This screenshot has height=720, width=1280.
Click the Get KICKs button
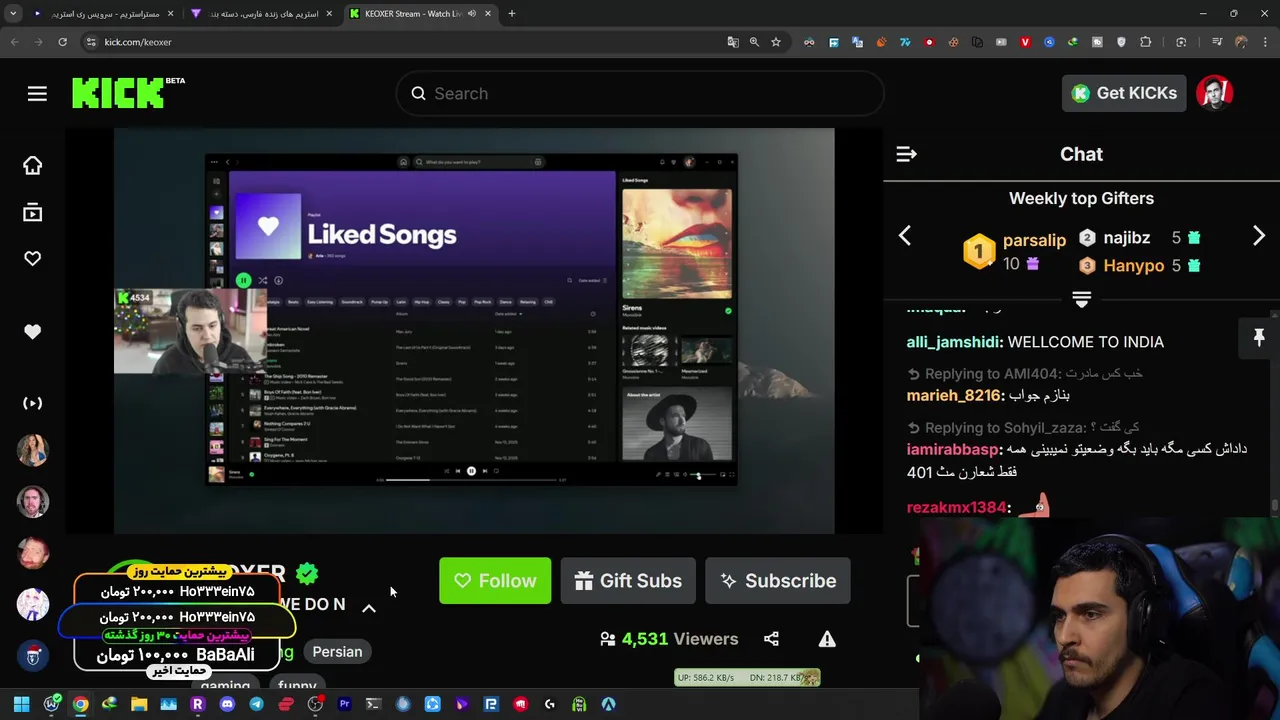click(1124, 93)
